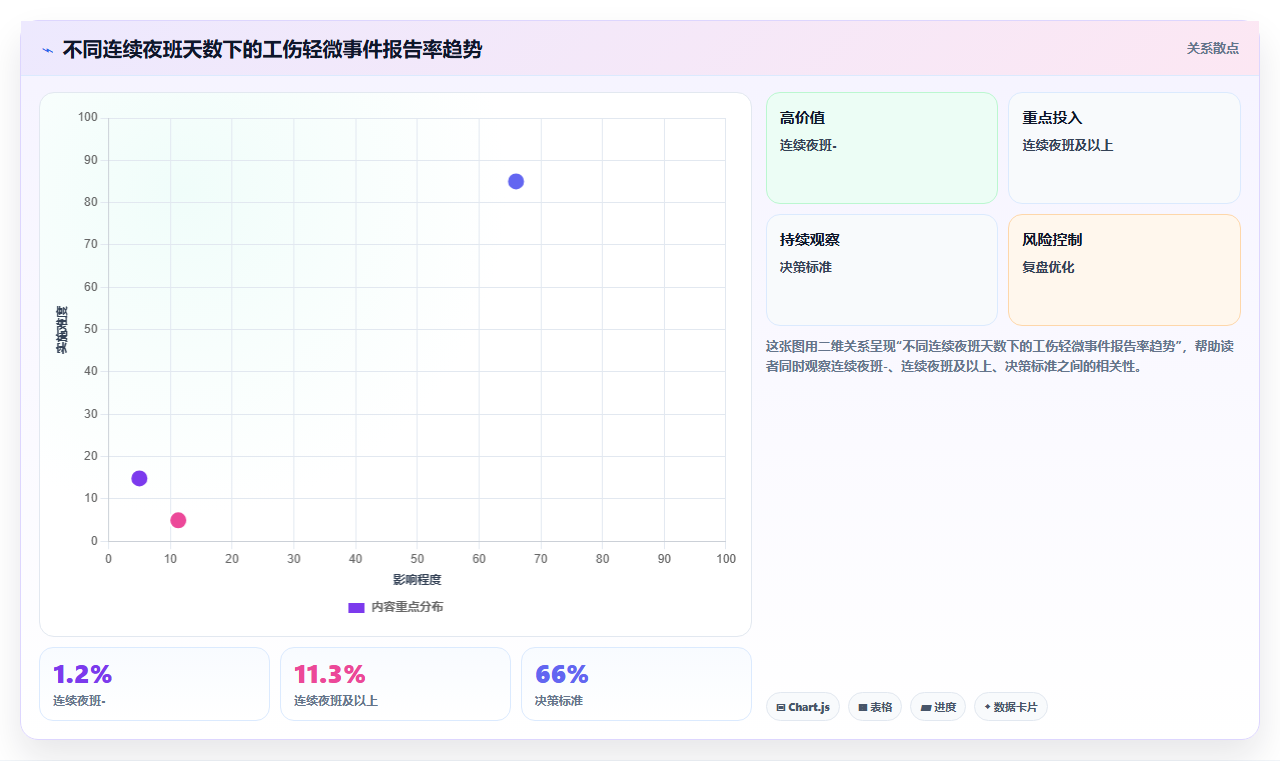Click 复盘优化 text in 风险控制 card

(x=1048, y=268)
